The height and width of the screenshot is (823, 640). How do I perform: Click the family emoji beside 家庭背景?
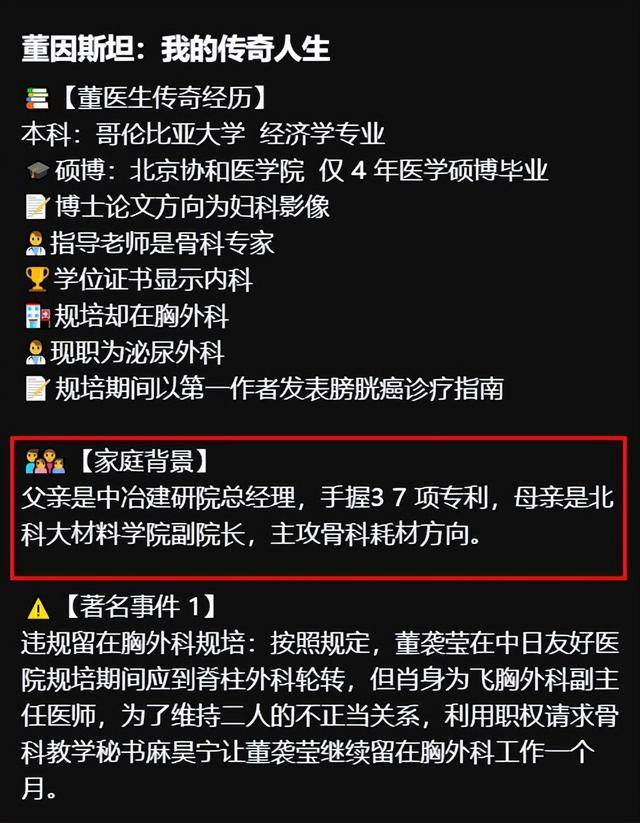[x=45, y=461]
